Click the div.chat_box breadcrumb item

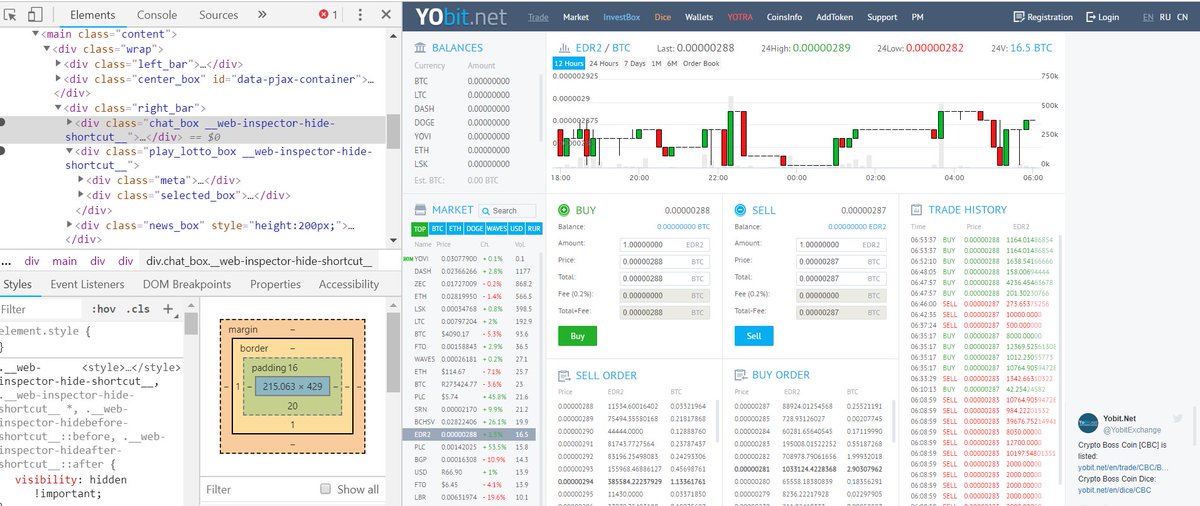[x=259, y=261]
